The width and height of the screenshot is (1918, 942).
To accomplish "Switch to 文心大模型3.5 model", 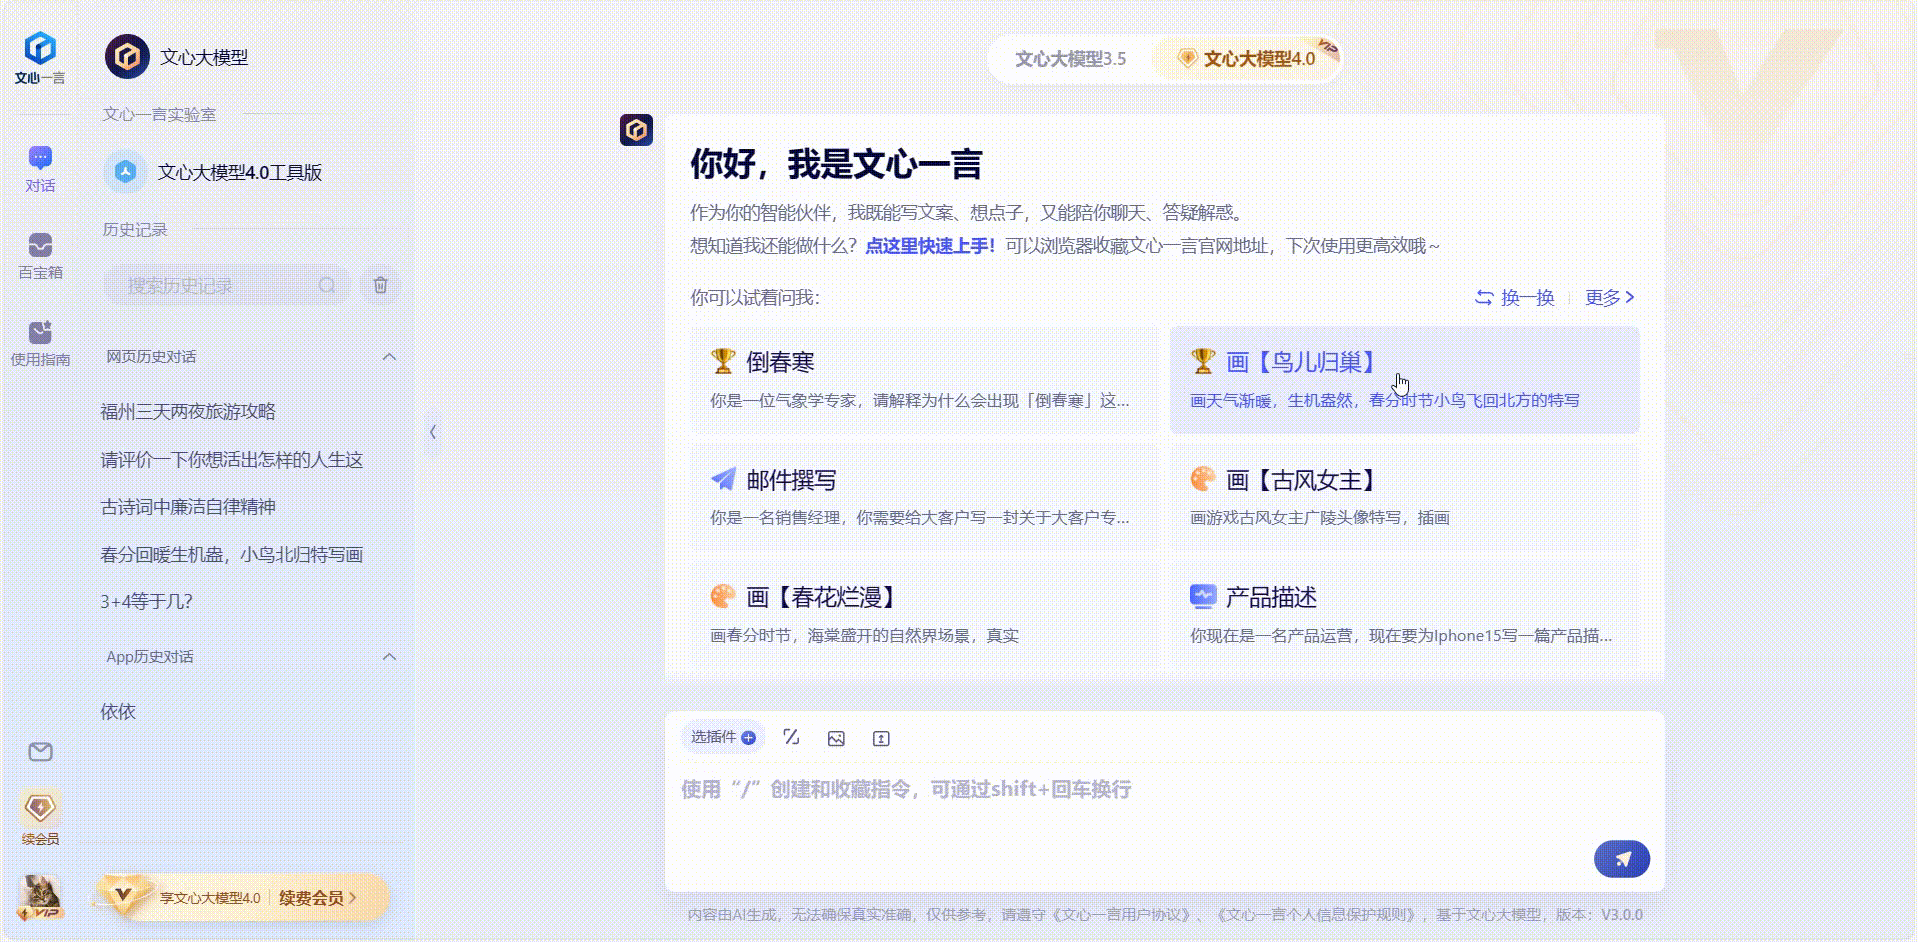I will coord(1072,58).
